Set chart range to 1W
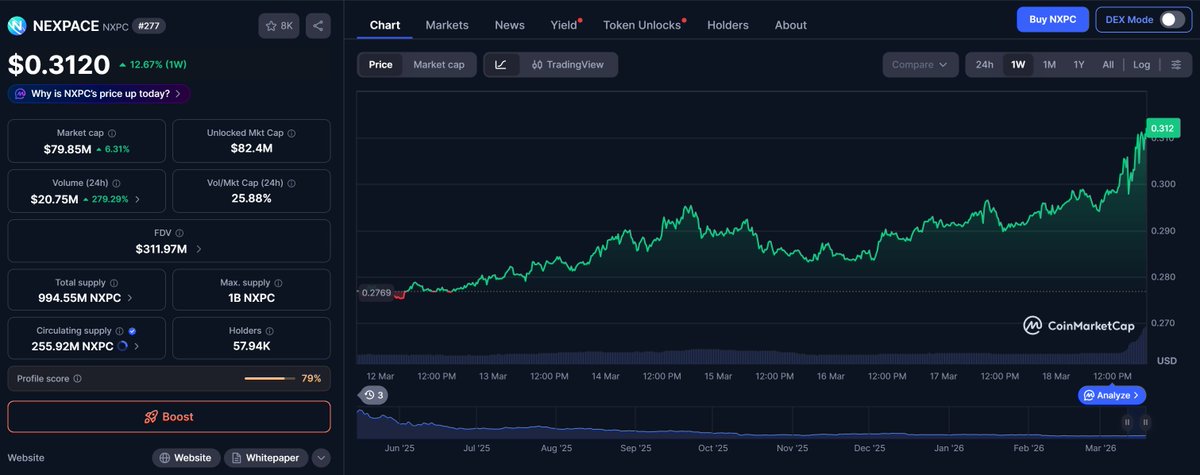The width and height of the screenshot is (1200, 475). pyautogui.click(x=1018, y=65)
